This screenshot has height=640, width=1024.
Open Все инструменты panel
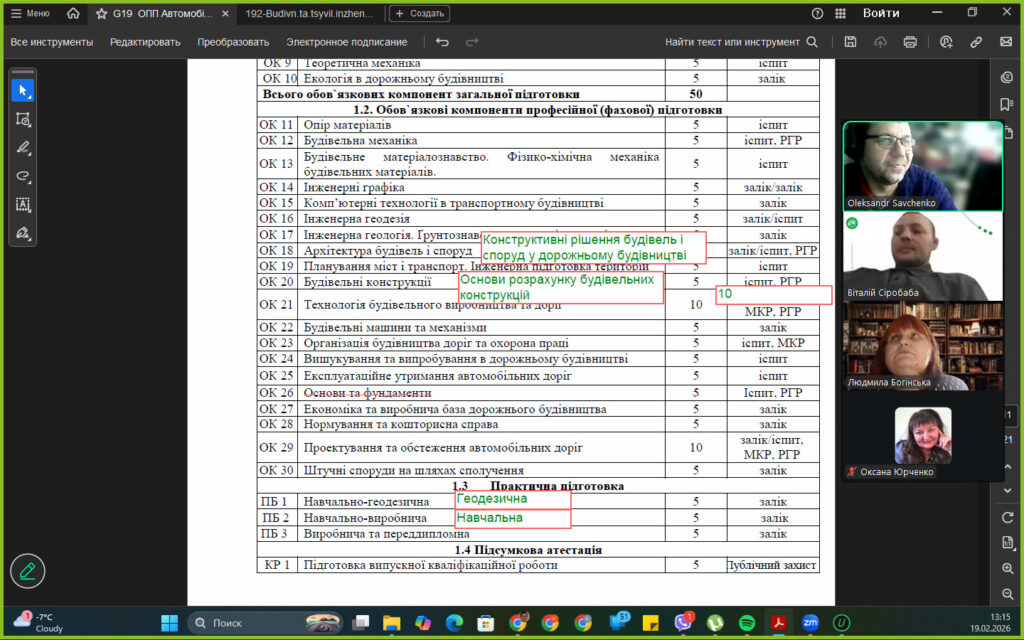tap(52, 42)
